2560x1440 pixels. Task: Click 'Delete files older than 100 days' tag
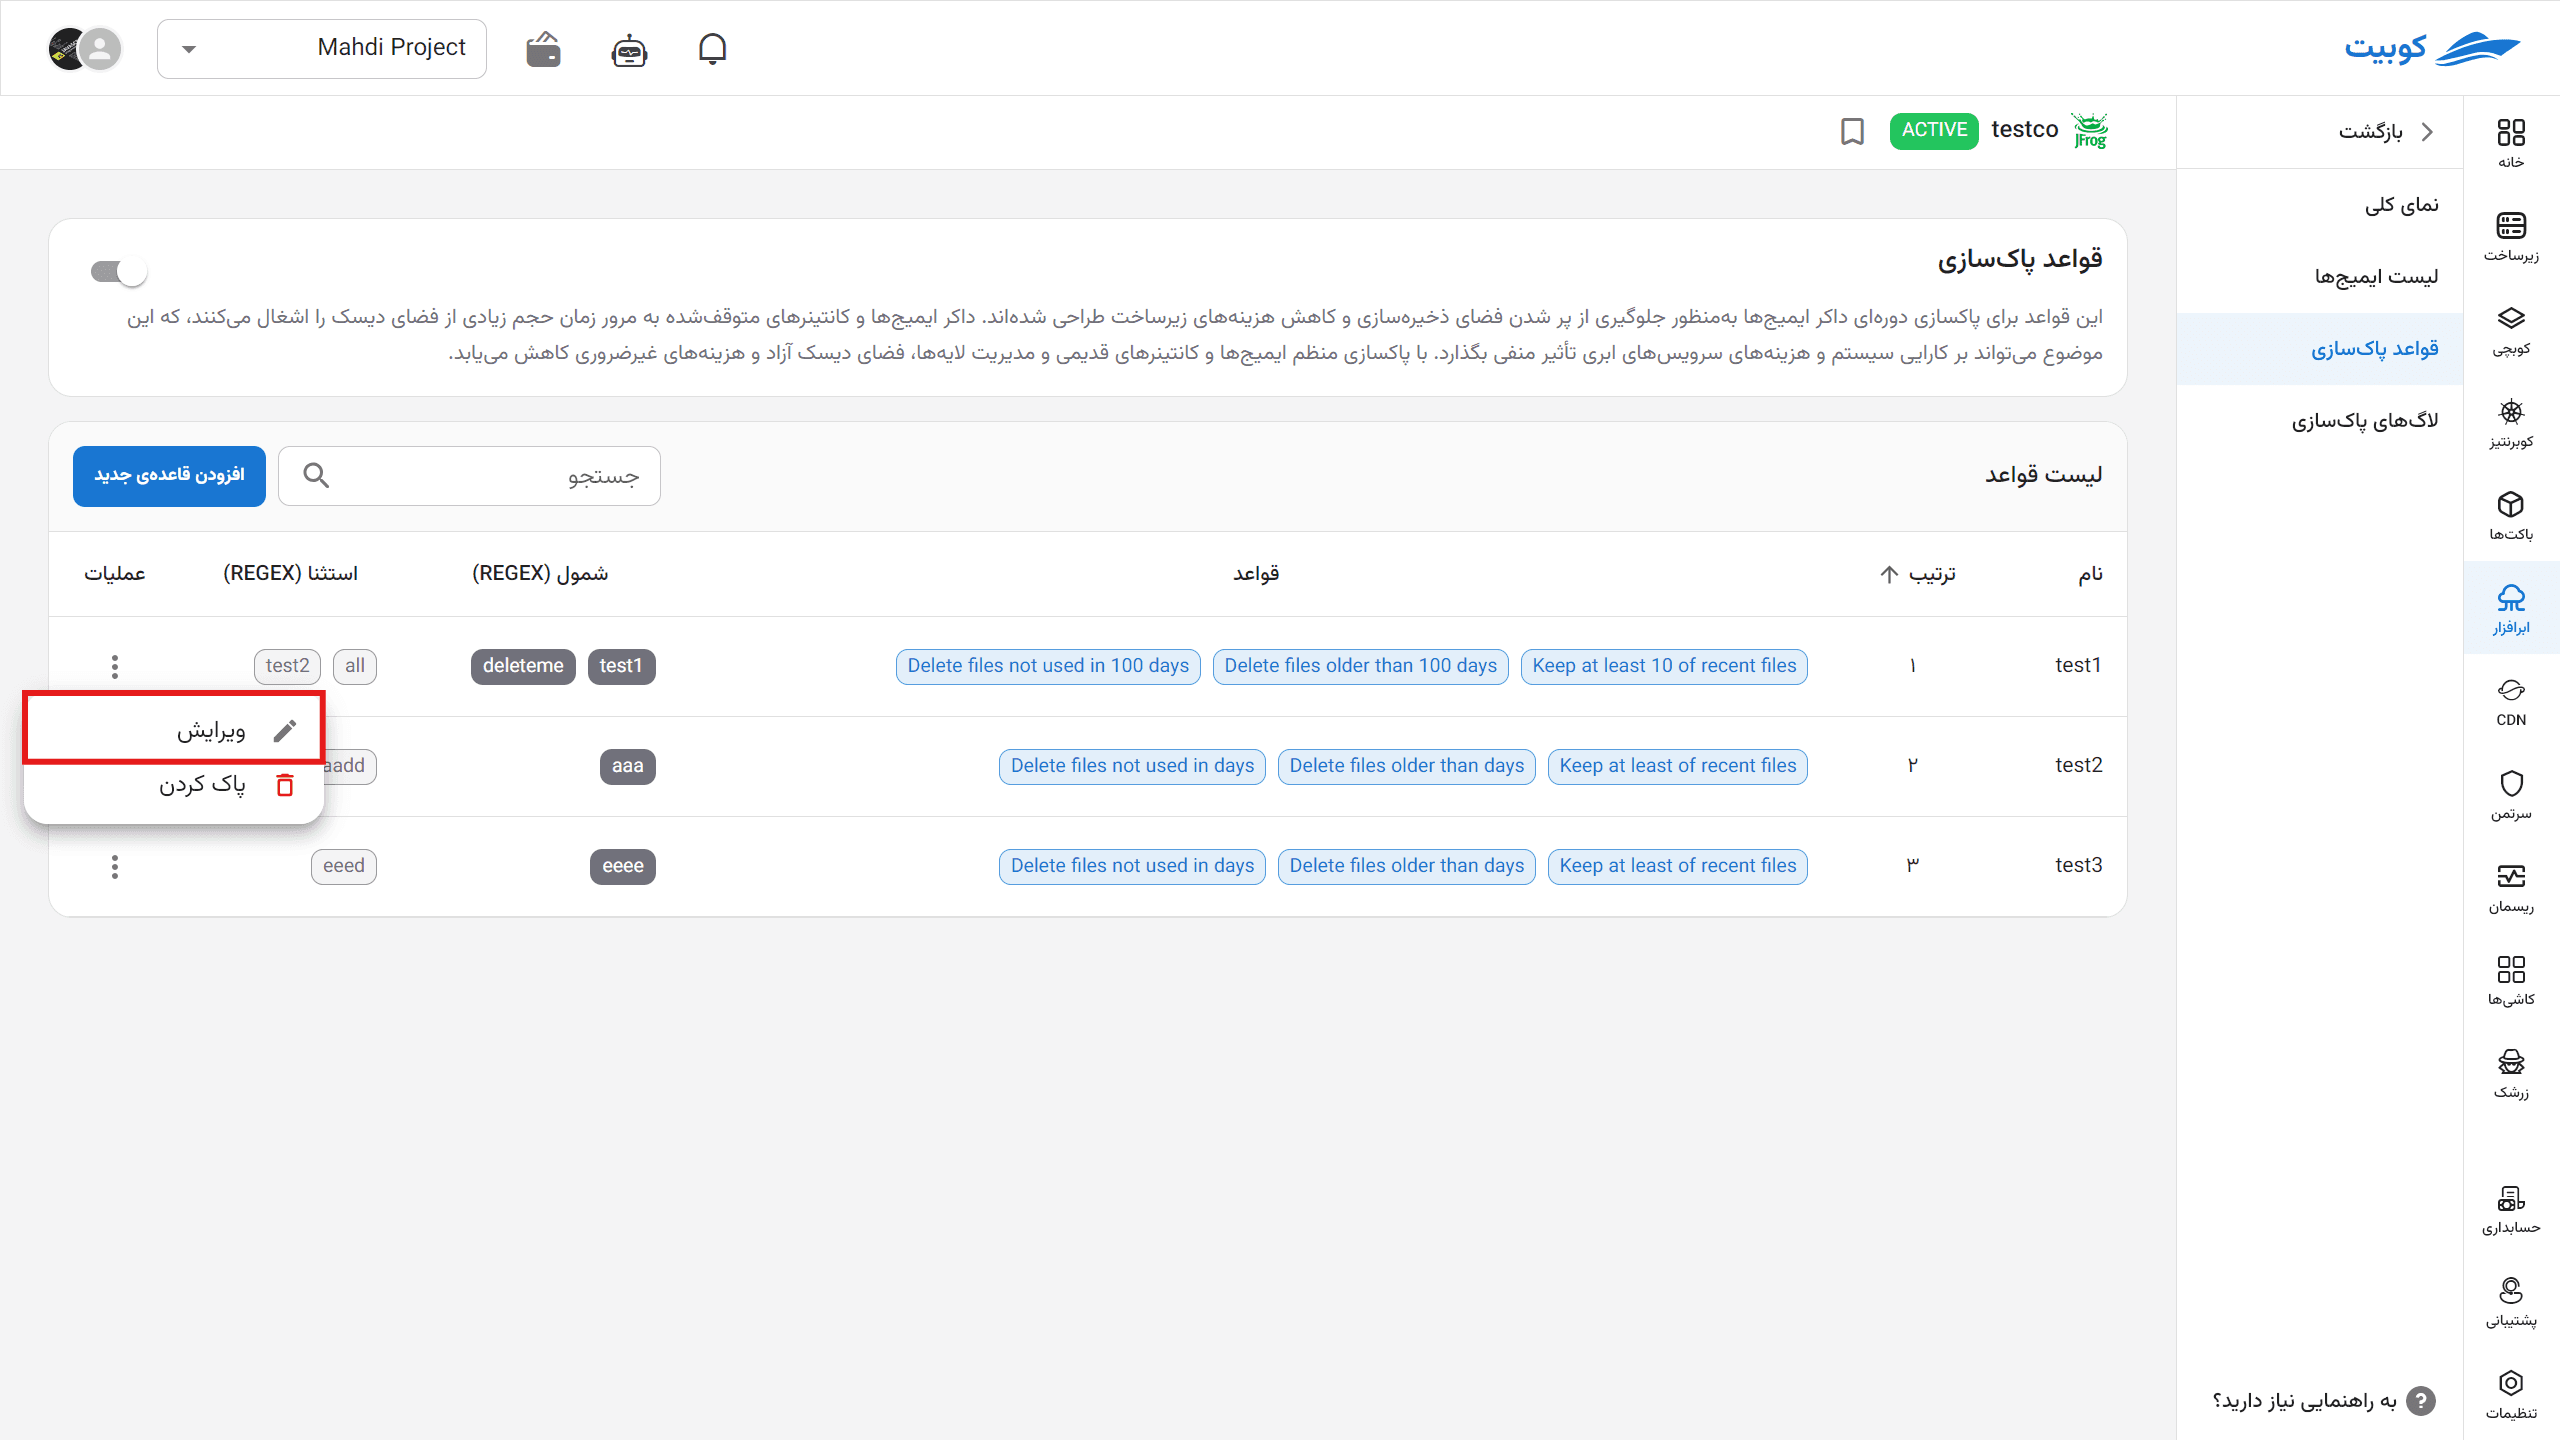click(1360, 666)
